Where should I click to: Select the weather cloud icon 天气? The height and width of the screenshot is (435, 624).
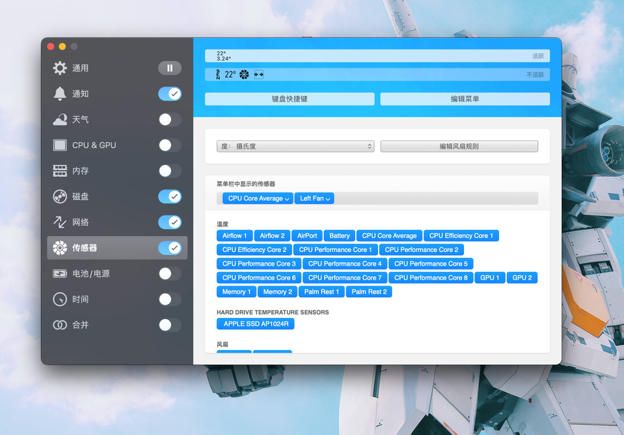(x=60, y=119)
